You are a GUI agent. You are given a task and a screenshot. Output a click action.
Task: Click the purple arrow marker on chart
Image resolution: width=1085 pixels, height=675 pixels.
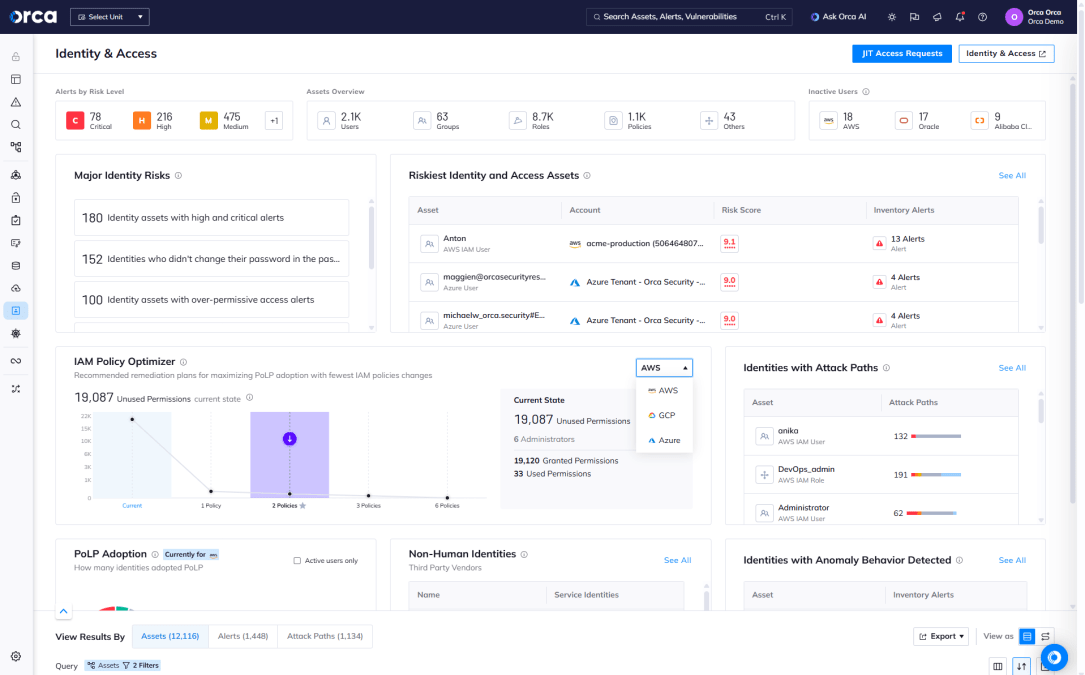coord(289,439)
